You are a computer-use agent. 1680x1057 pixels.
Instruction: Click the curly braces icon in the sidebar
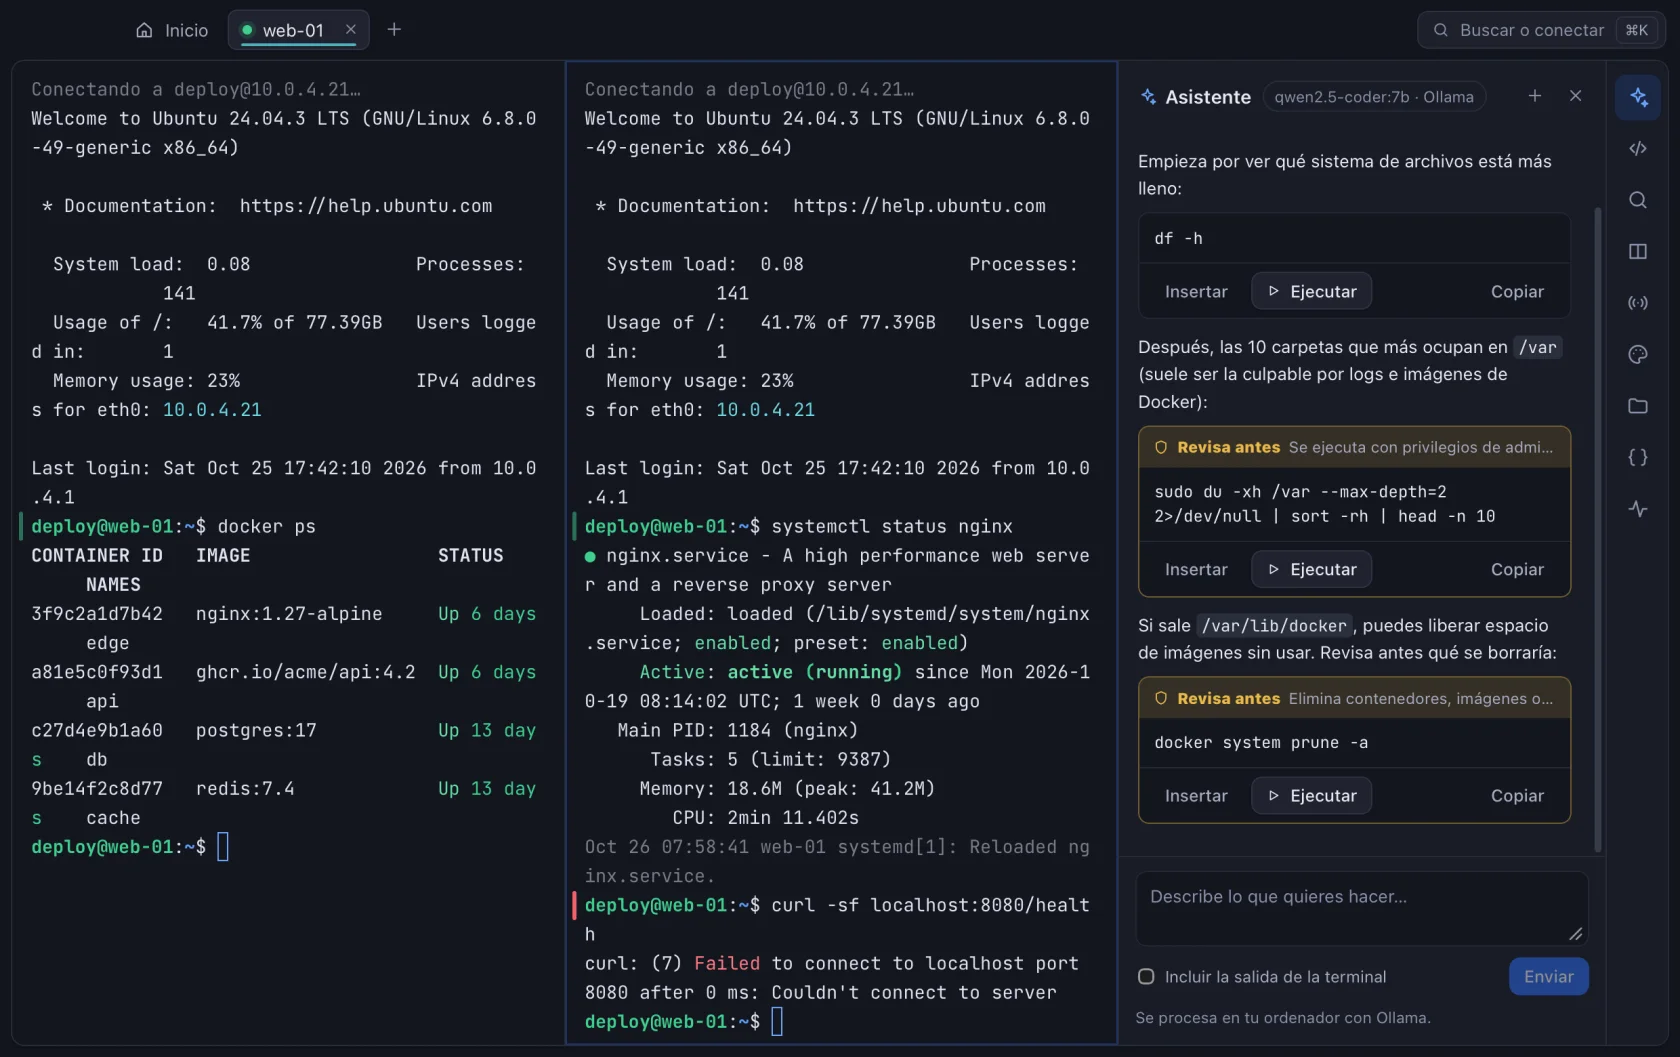click(x=1638, y=457)
